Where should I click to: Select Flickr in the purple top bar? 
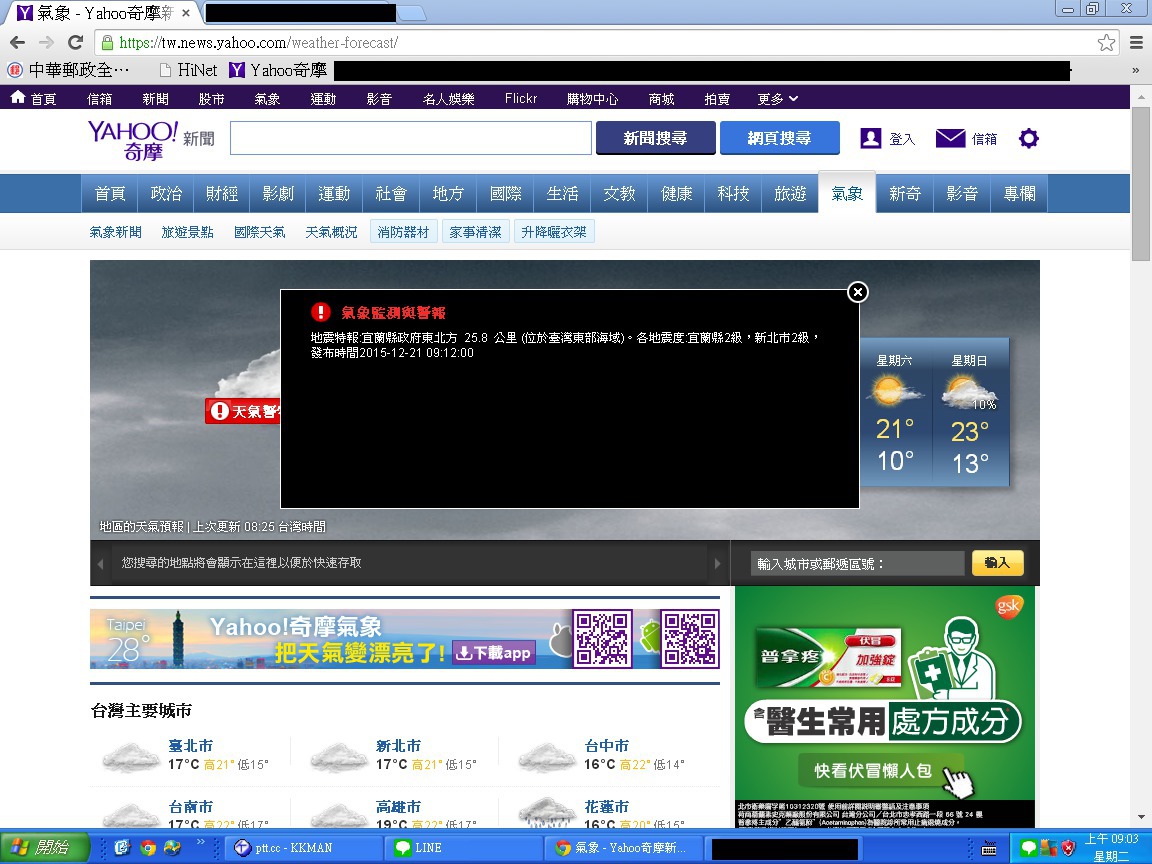[x=521, y=98]
